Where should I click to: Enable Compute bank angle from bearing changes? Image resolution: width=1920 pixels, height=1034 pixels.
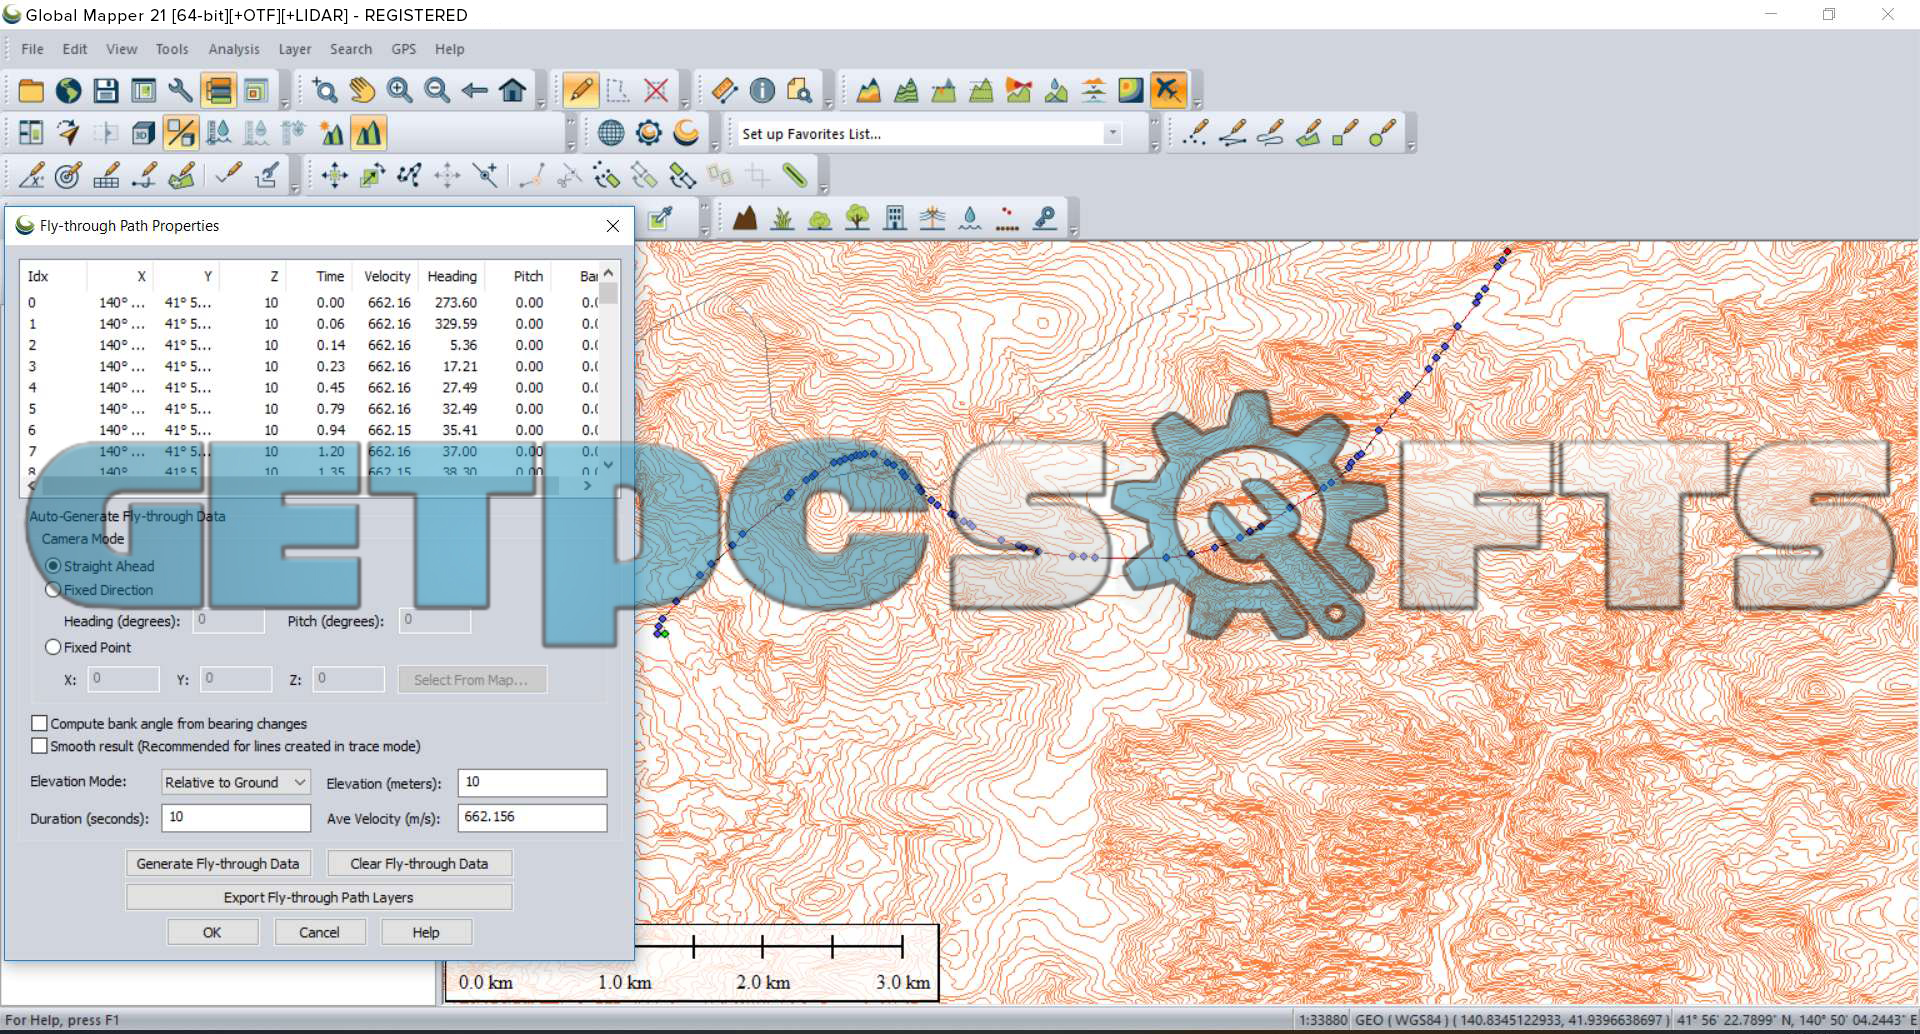tap(40, 723)
